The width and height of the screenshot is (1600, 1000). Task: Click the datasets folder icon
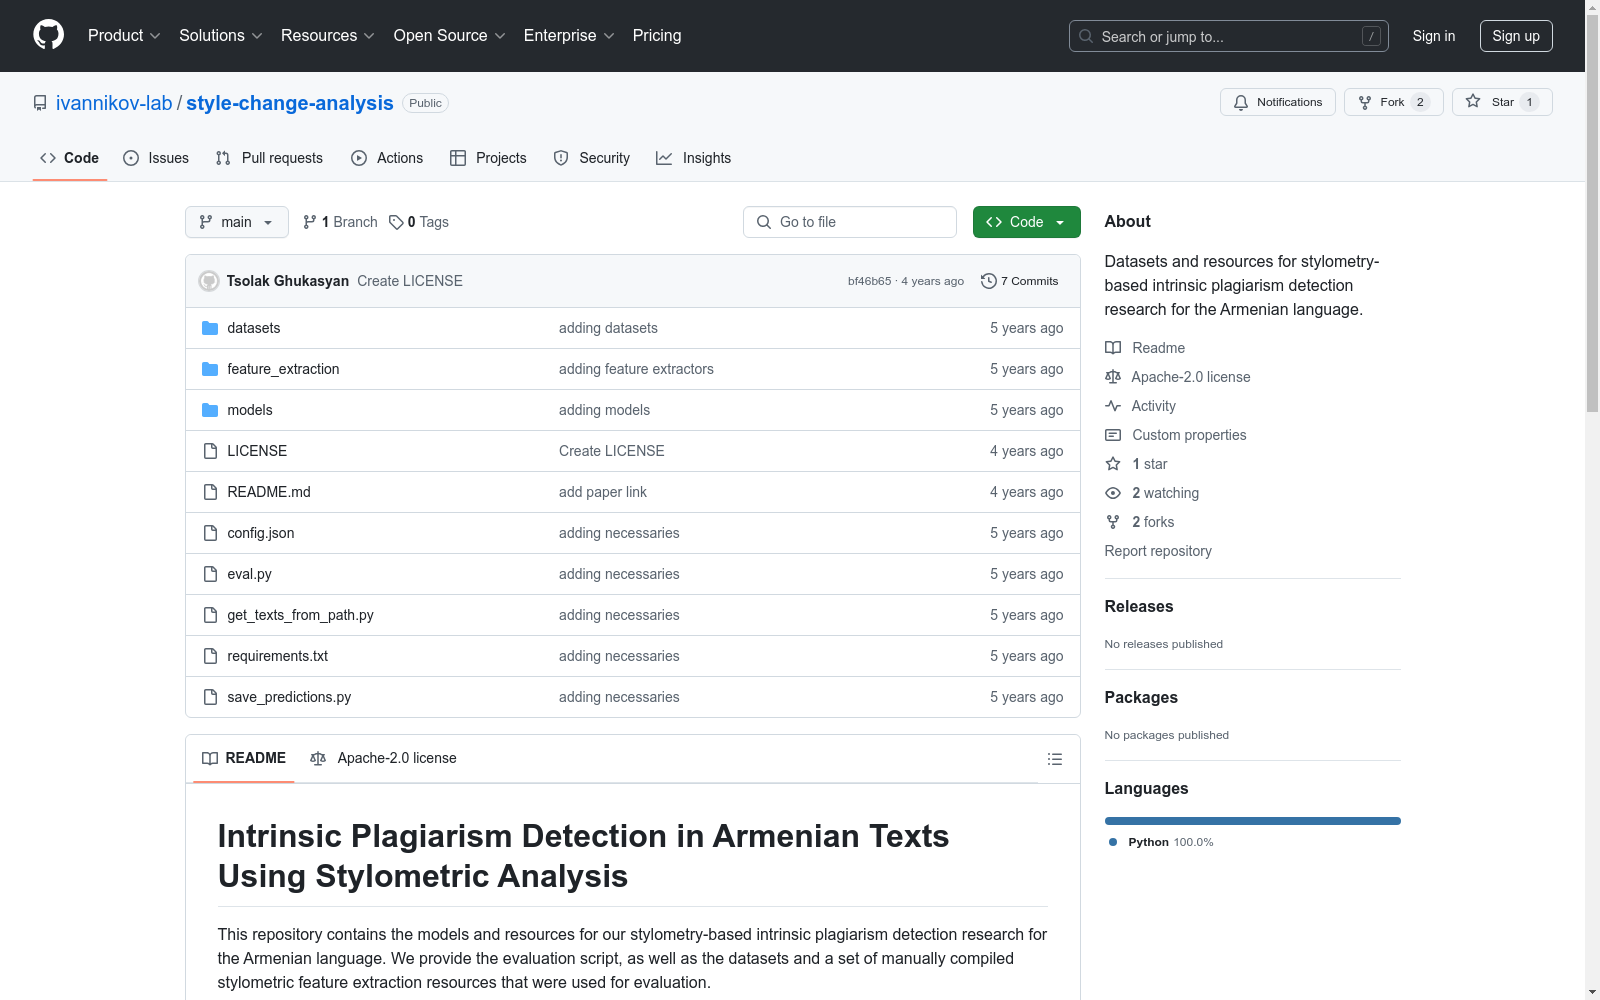[210, 328]
